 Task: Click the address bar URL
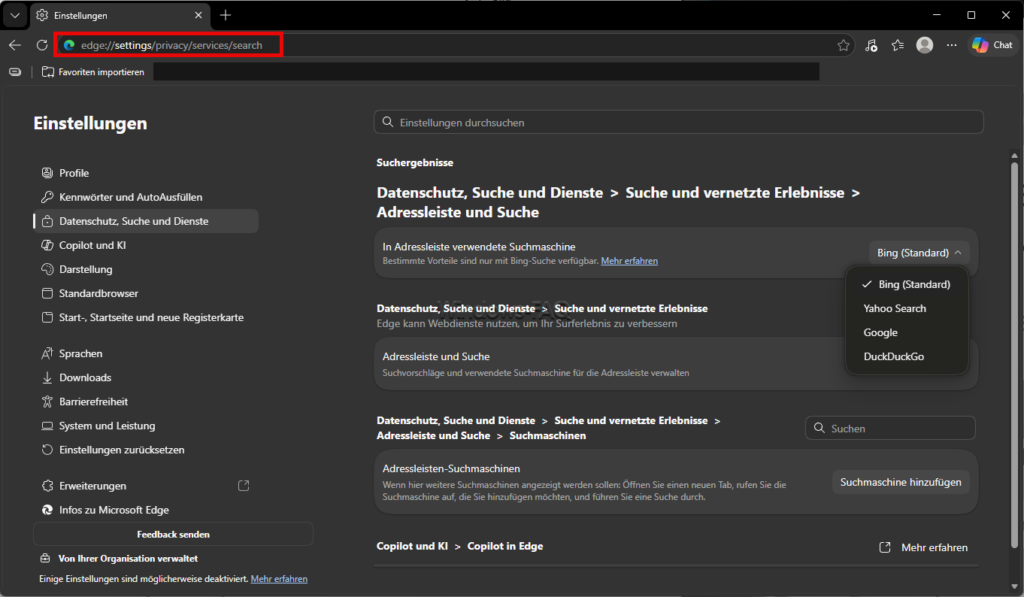coord(171,45)
